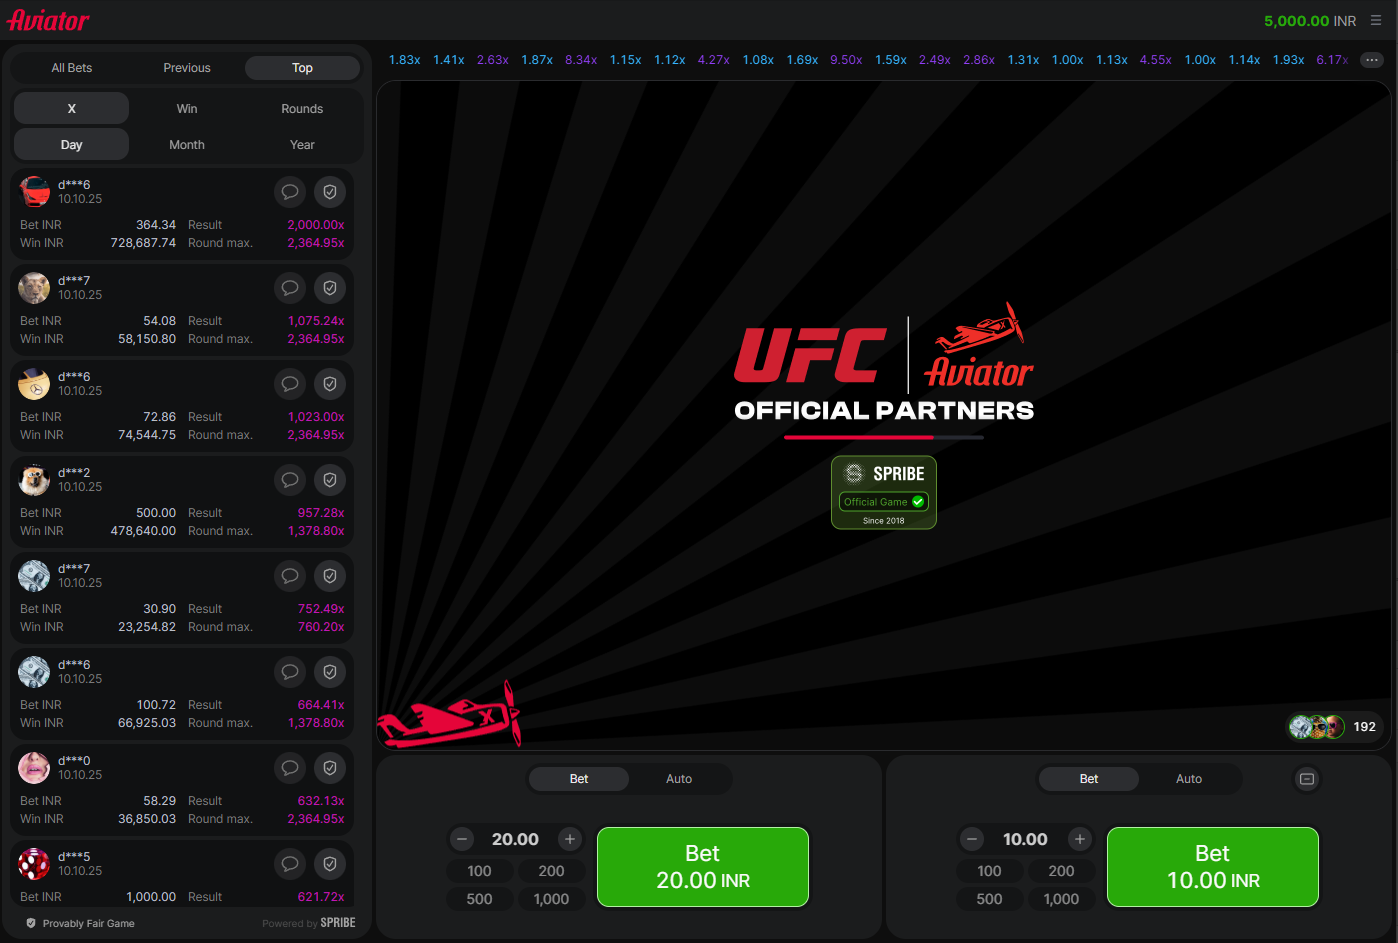Screen dimensions: 1398x943
Task: Place the 20.00 INR bet
Action: coord(703,867)
